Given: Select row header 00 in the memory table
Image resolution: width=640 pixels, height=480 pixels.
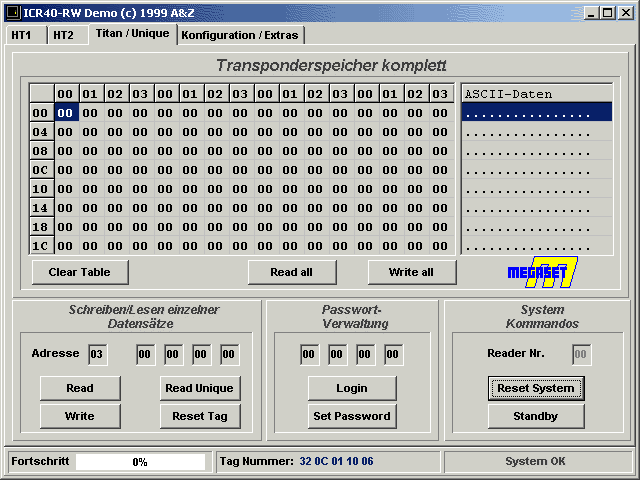Looking at the screenshot, I should click(x=42, y=113).
